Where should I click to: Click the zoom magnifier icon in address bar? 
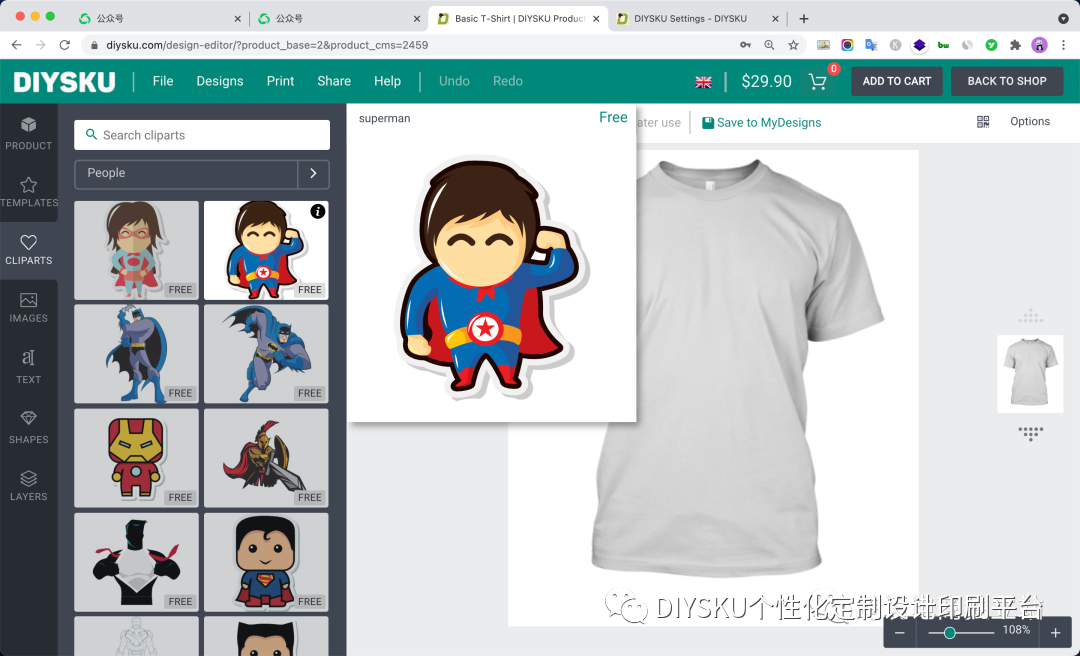[x=769, y=45]
